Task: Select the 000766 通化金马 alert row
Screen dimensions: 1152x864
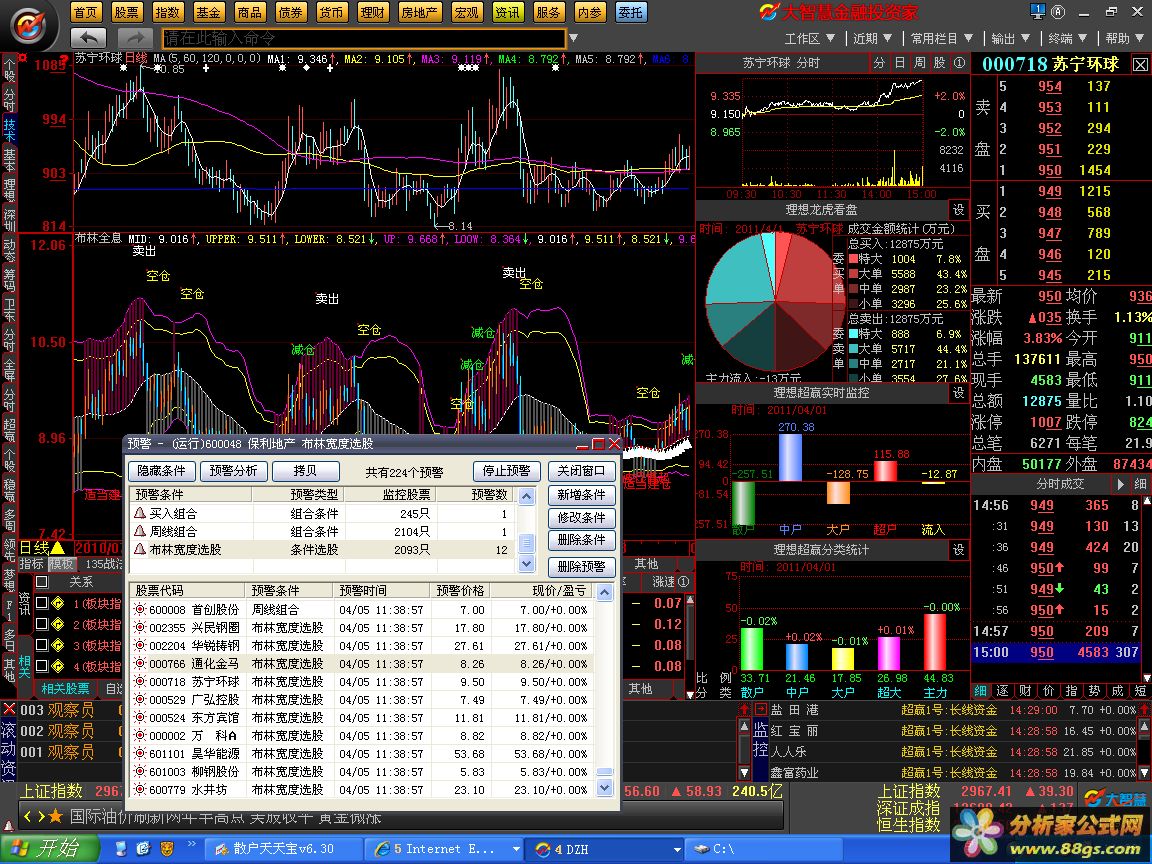Action: (x=361, y=663)
